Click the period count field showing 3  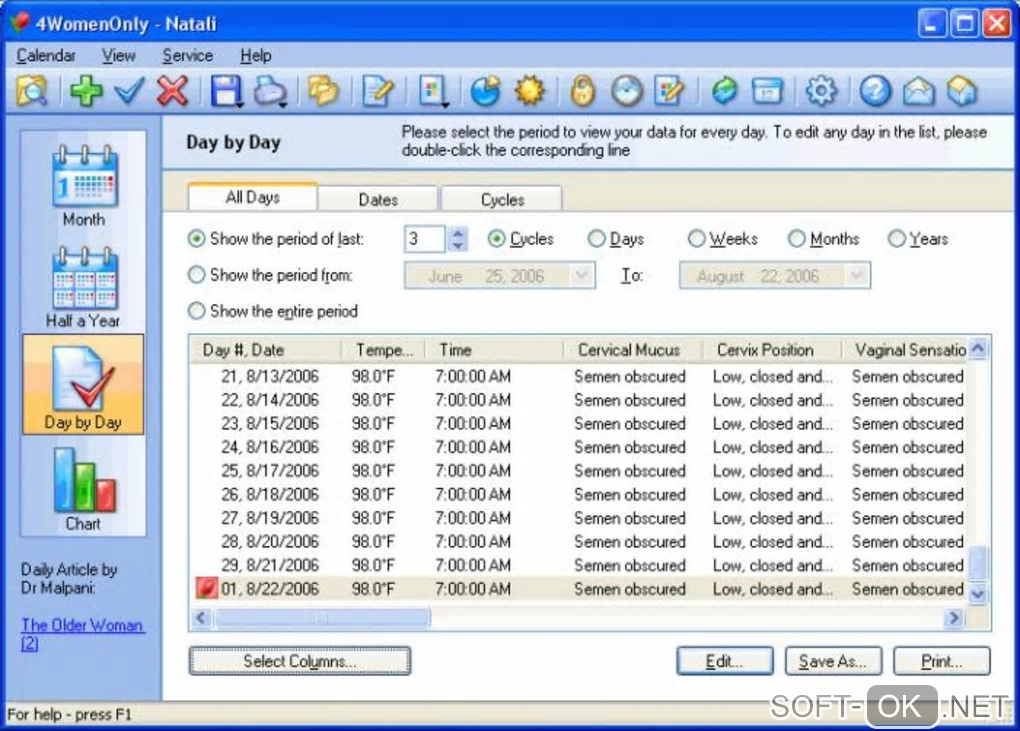tap(424, 239)
